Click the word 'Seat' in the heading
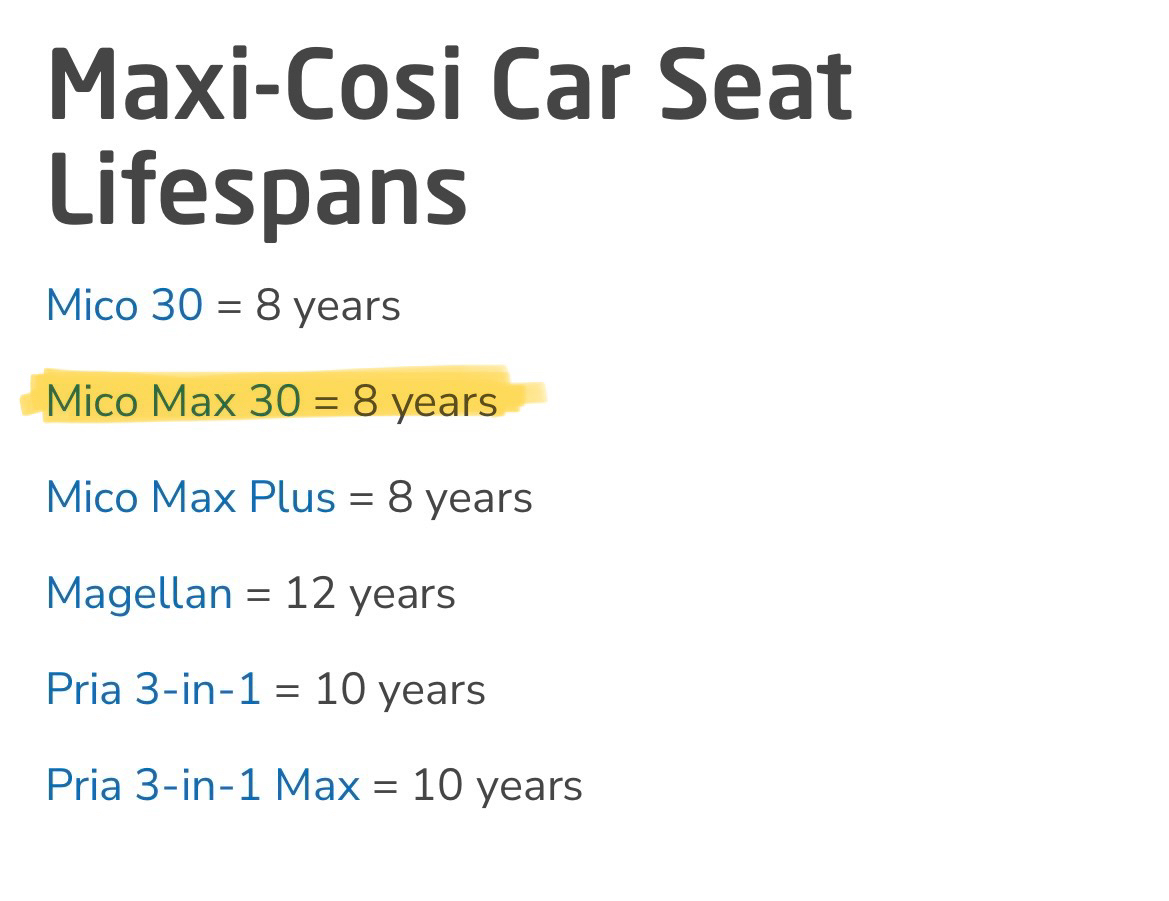The width and height of the screenshot is (1169, 901). tap(755, 84)
